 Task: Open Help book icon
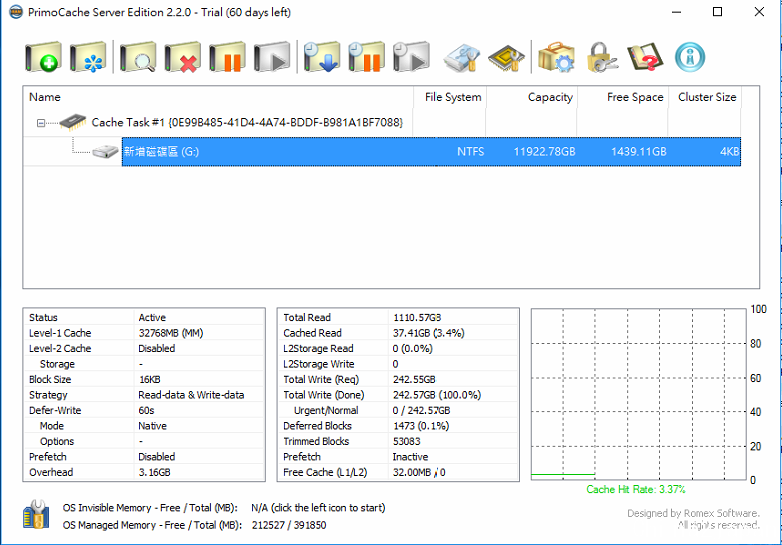click(x=645, y=57)
